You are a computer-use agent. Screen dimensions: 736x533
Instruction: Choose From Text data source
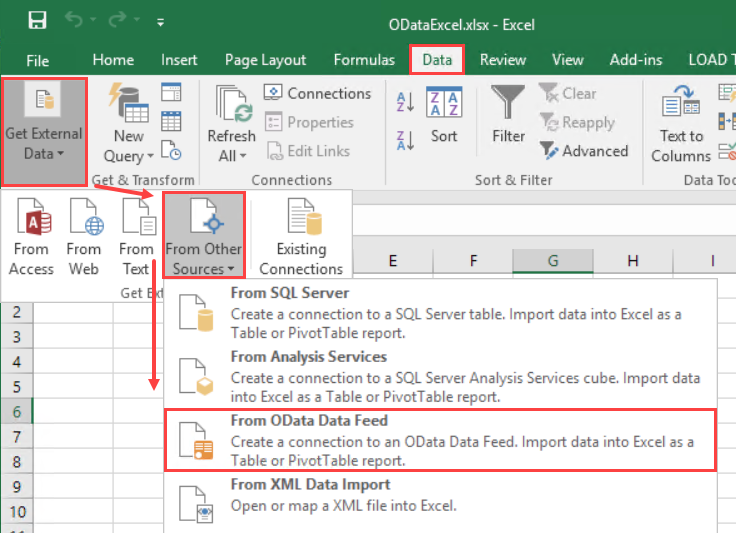tap(137, 236)
